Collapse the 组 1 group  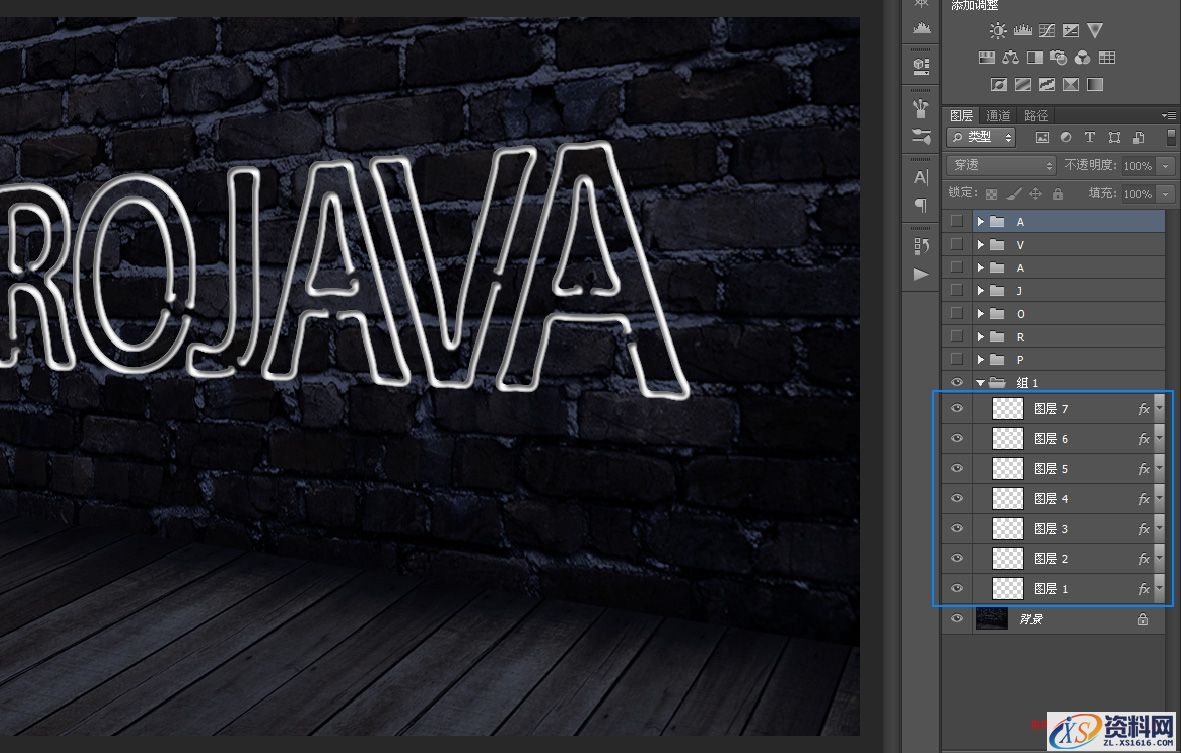pos(981,383)
